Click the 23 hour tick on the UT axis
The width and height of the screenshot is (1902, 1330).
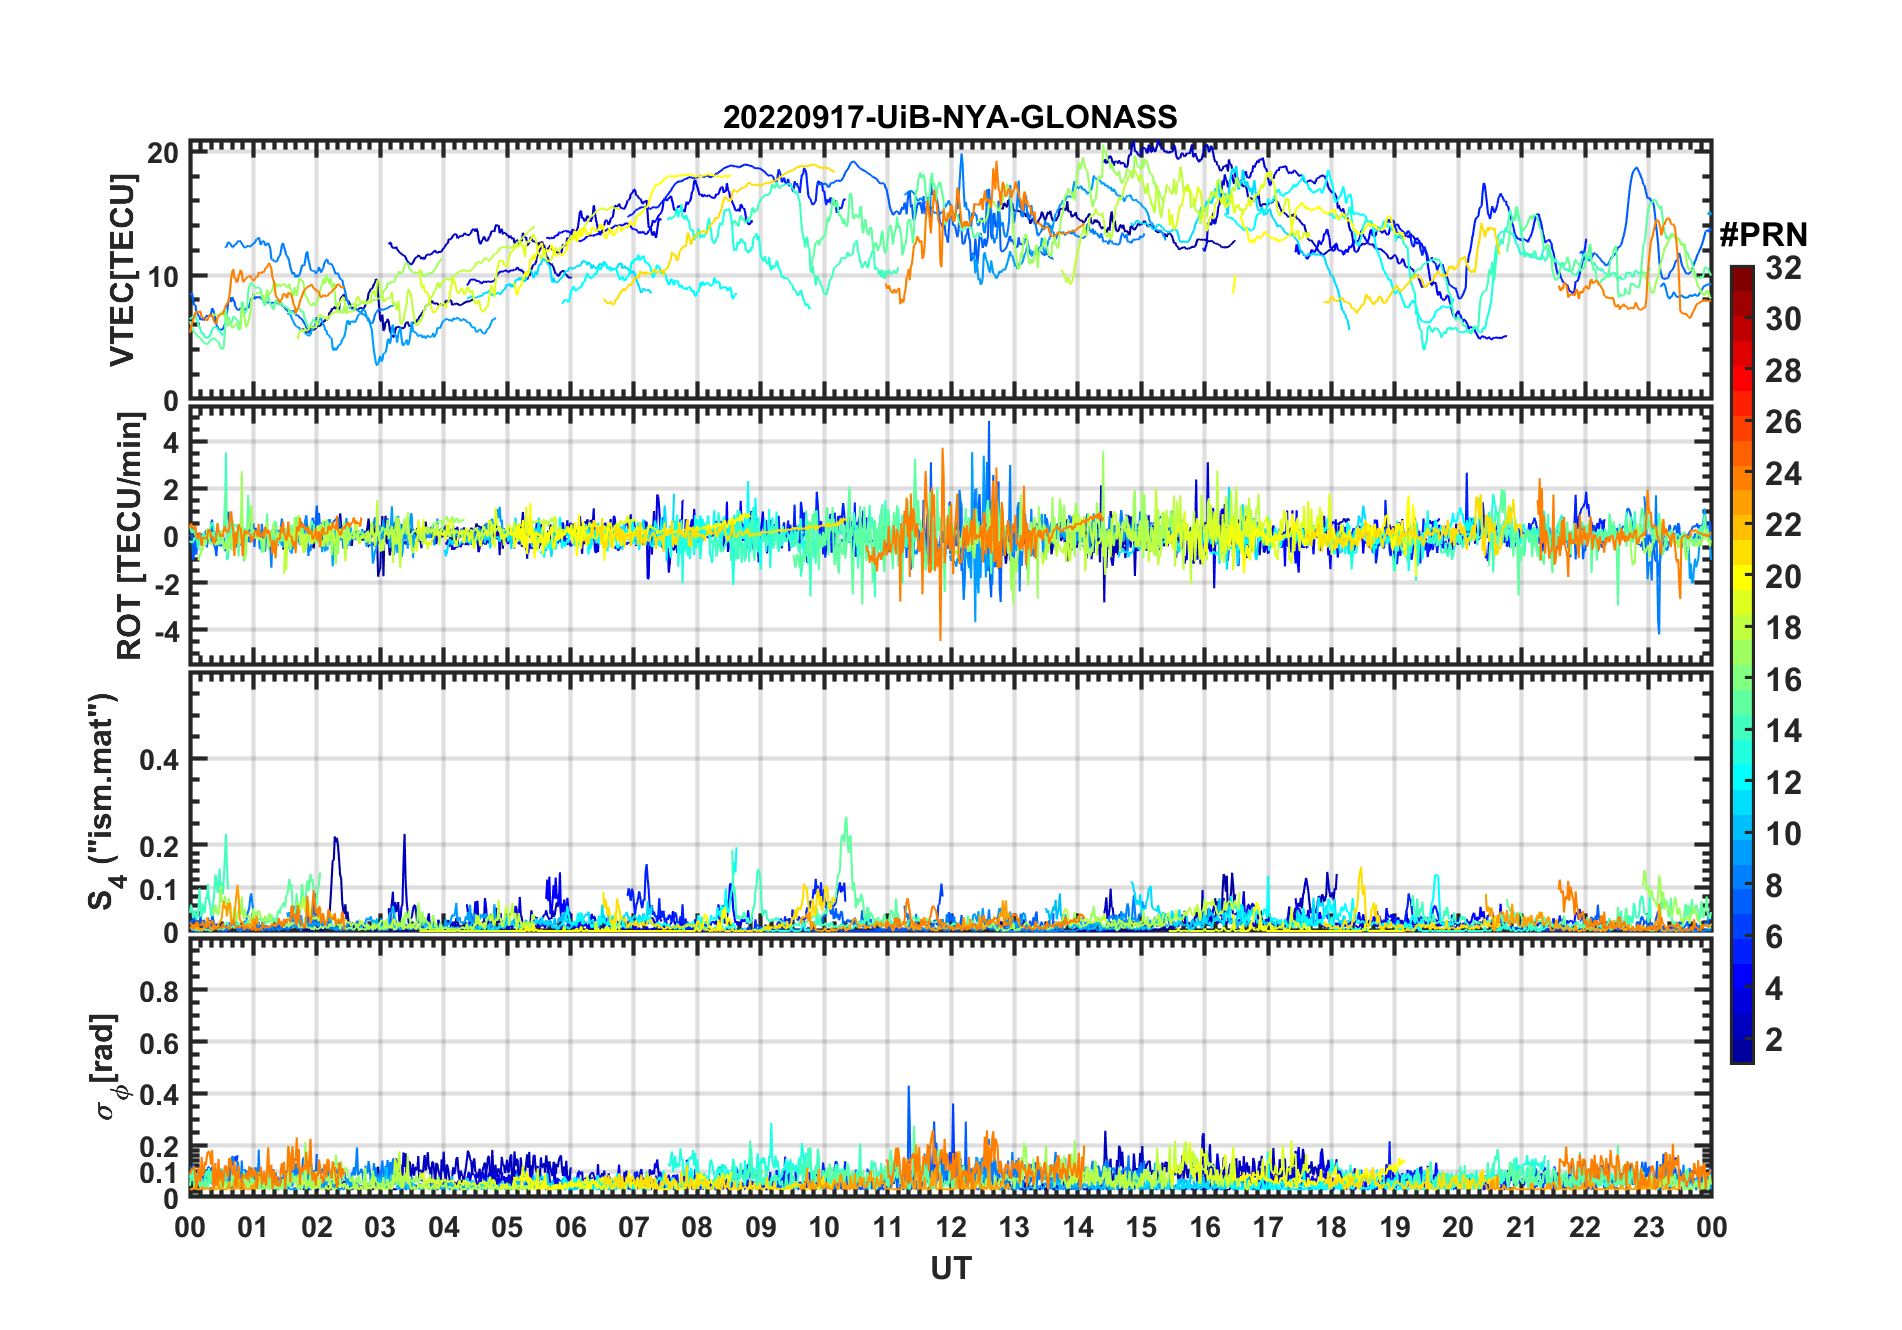[1648, 1227]
